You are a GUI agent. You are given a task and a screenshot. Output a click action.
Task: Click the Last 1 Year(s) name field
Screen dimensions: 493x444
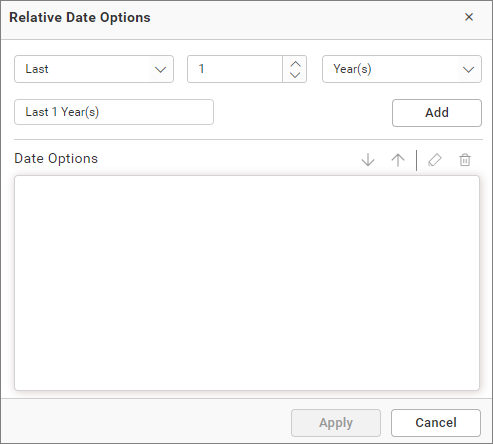[114, 112]
